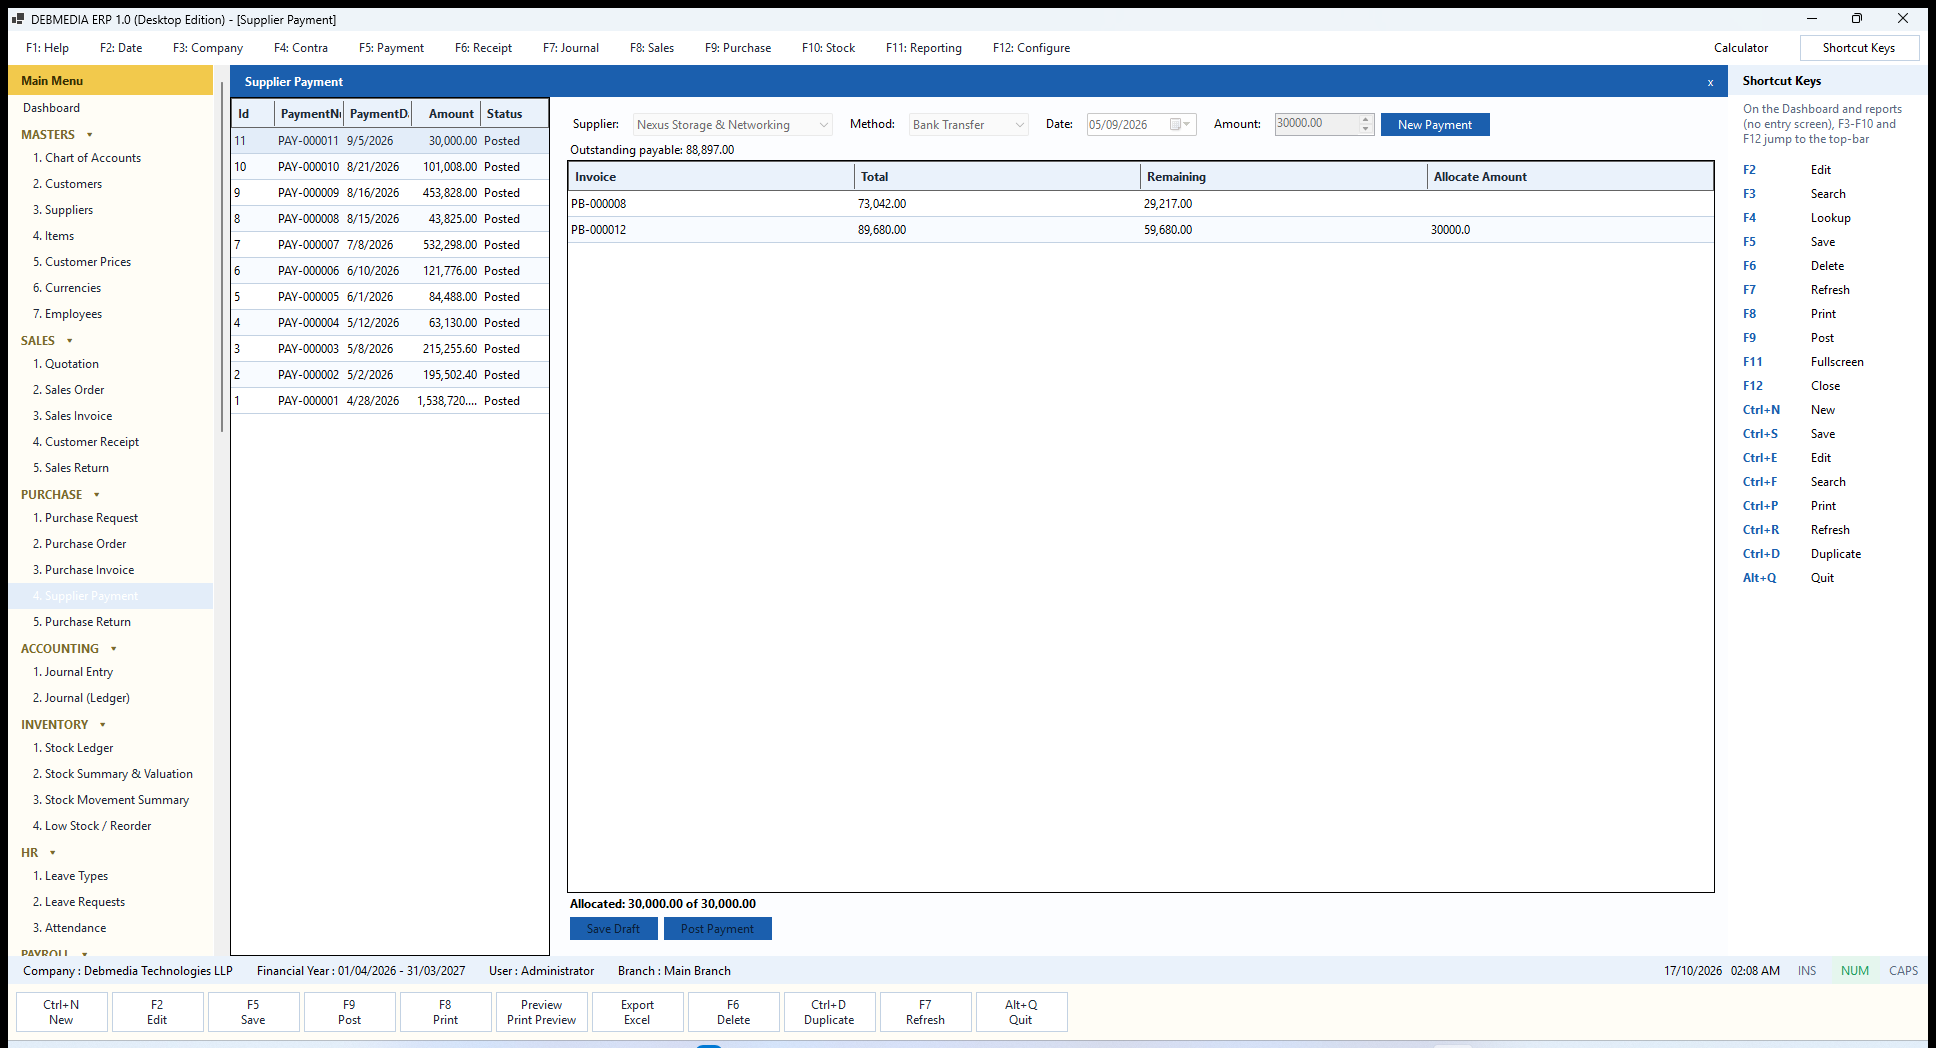Click the F7 Refresh bottom button
The width and height of the screenshot is (1936, 1048).
[925, 1012]
